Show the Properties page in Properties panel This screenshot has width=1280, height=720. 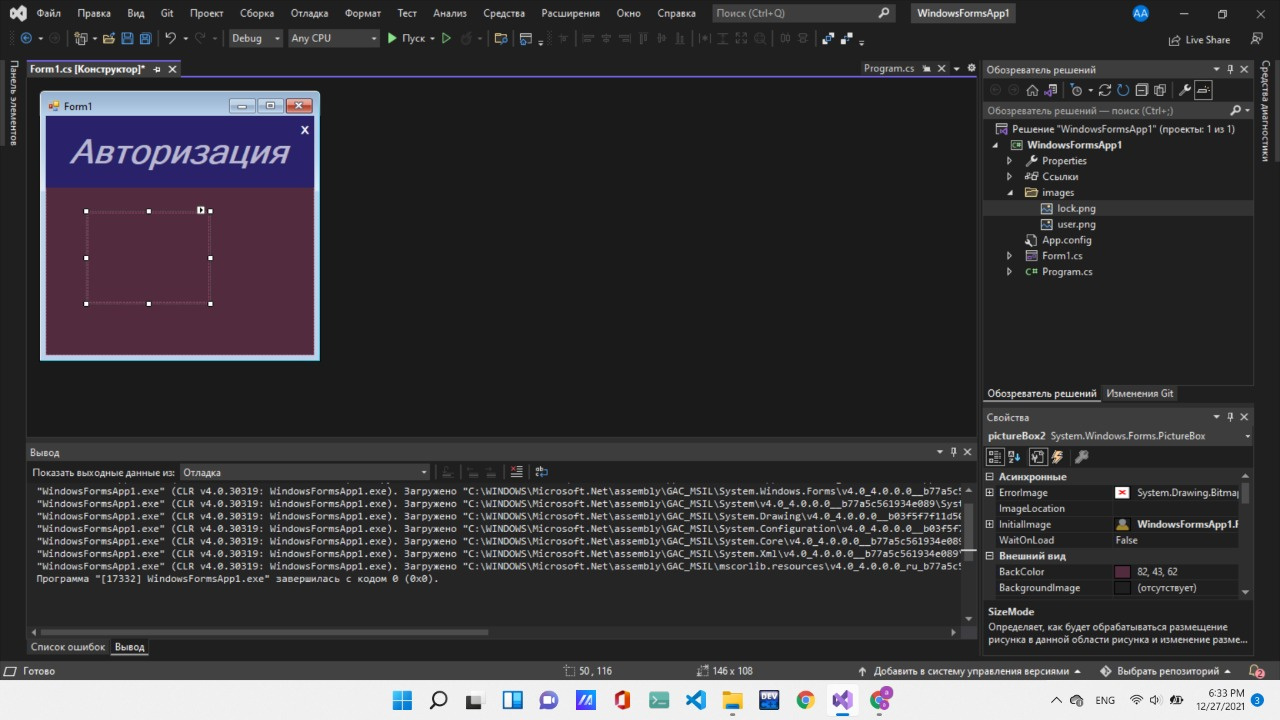pos(1038,457)
